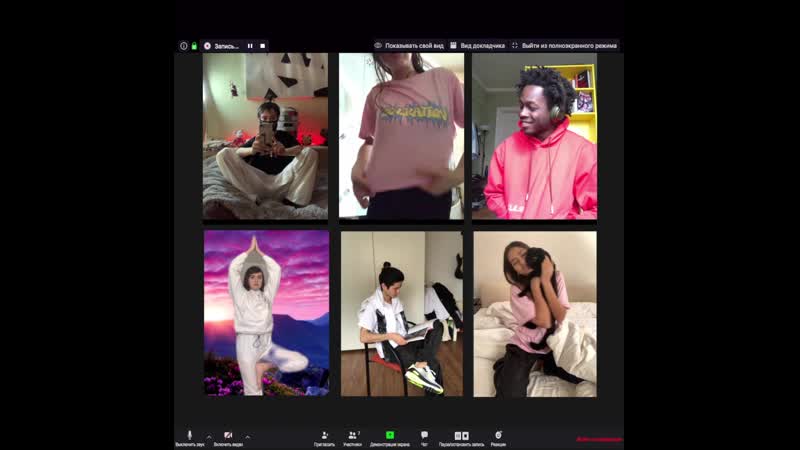Viewport: 800px width, 450px height.
Task: Click the pause-recording icon in the bottom toolbar
Action: click(458, 436)
